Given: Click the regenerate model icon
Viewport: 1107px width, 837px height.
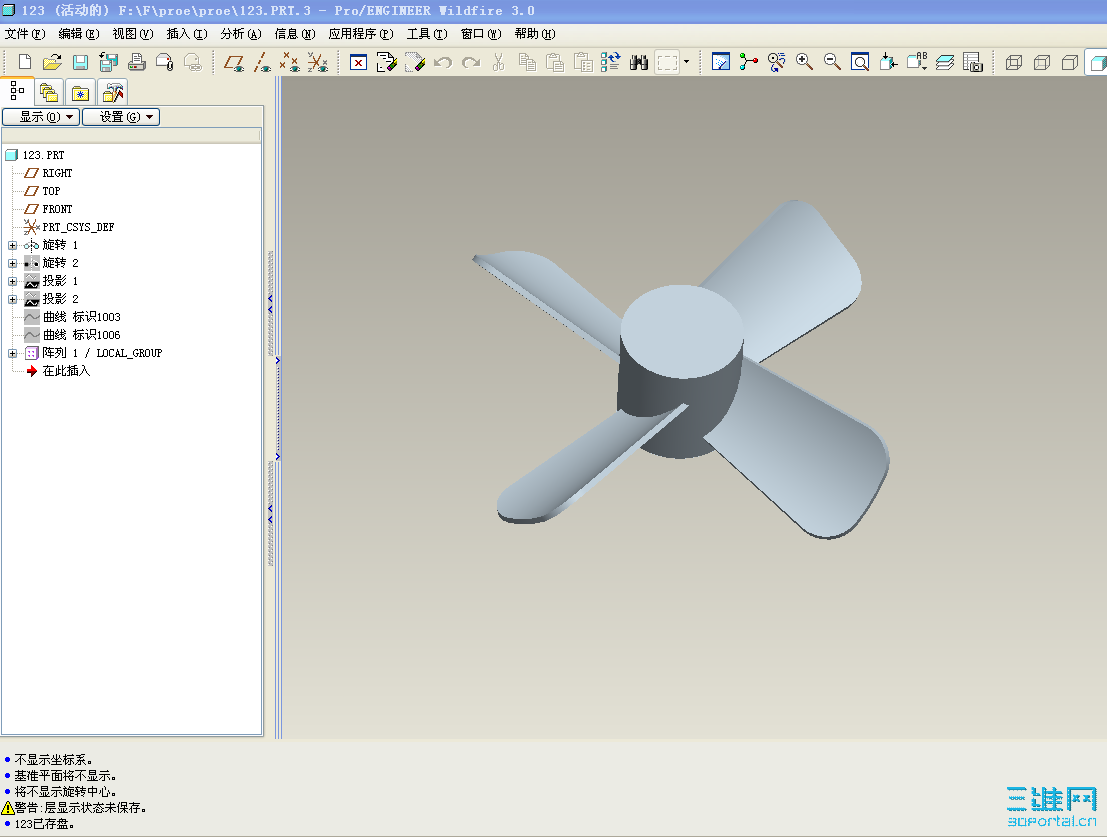Looking at the screenshot, I should 611,62.
